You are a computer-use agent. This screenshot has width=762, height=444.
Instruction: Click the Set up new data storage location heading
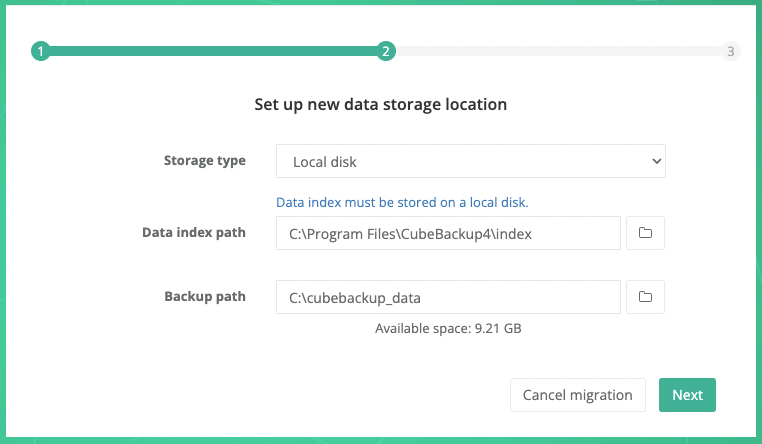pyautogui.click(x=380, y=104)
